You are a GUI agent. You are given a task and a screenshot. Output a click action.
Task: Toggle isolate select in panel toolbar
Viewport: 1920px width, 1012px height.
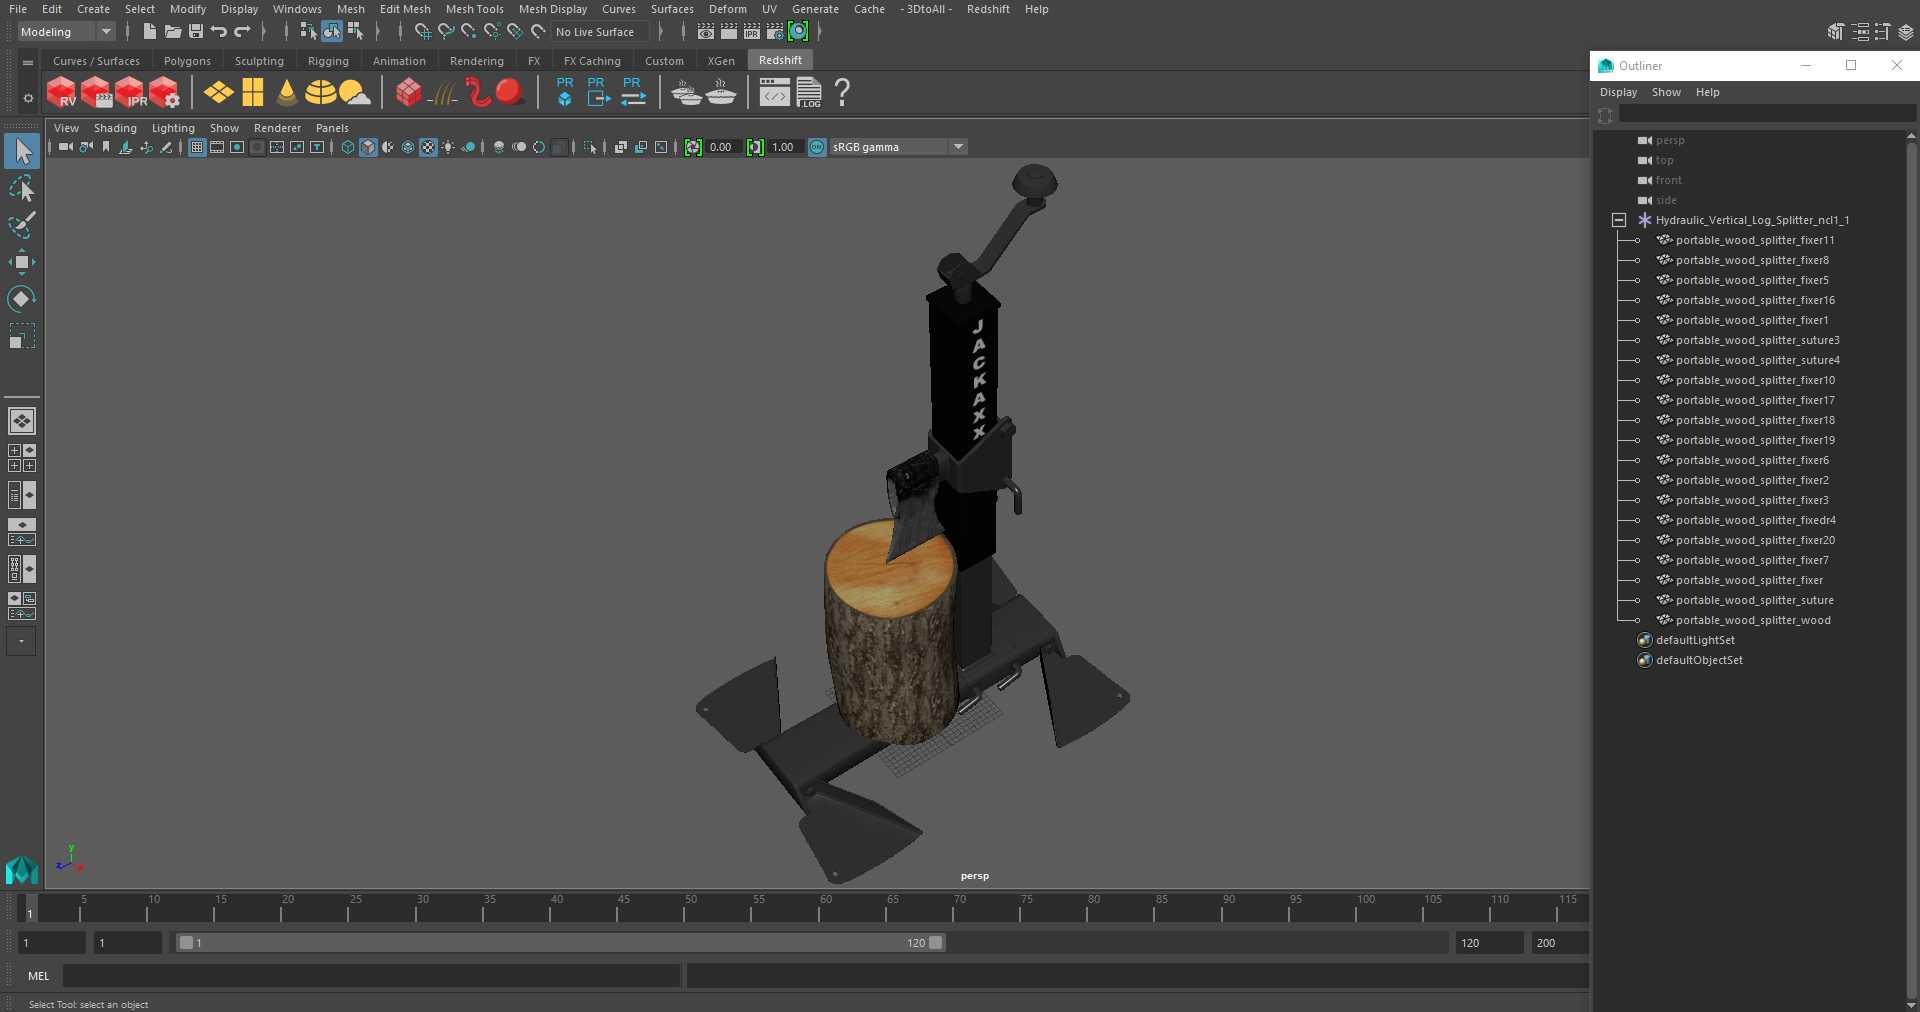click(x=590, y=147)
